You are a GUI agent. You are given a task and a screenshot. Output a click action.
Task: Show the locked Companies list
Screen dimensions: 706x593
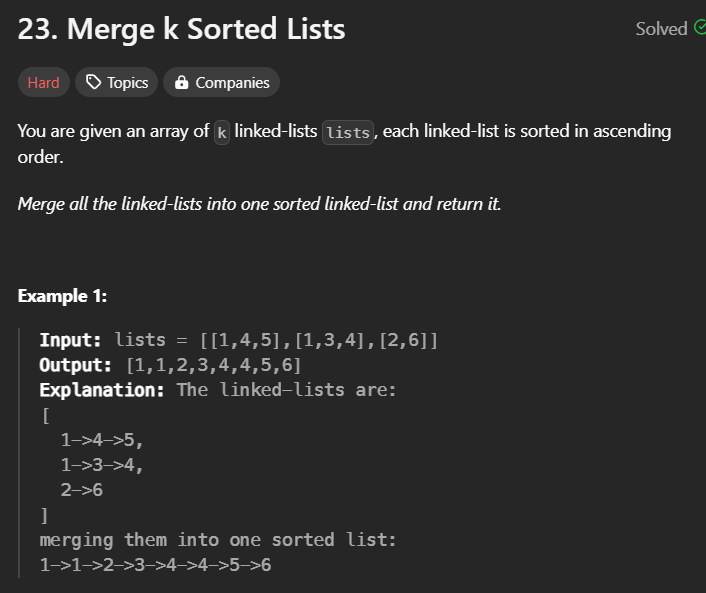click(221, 83)
